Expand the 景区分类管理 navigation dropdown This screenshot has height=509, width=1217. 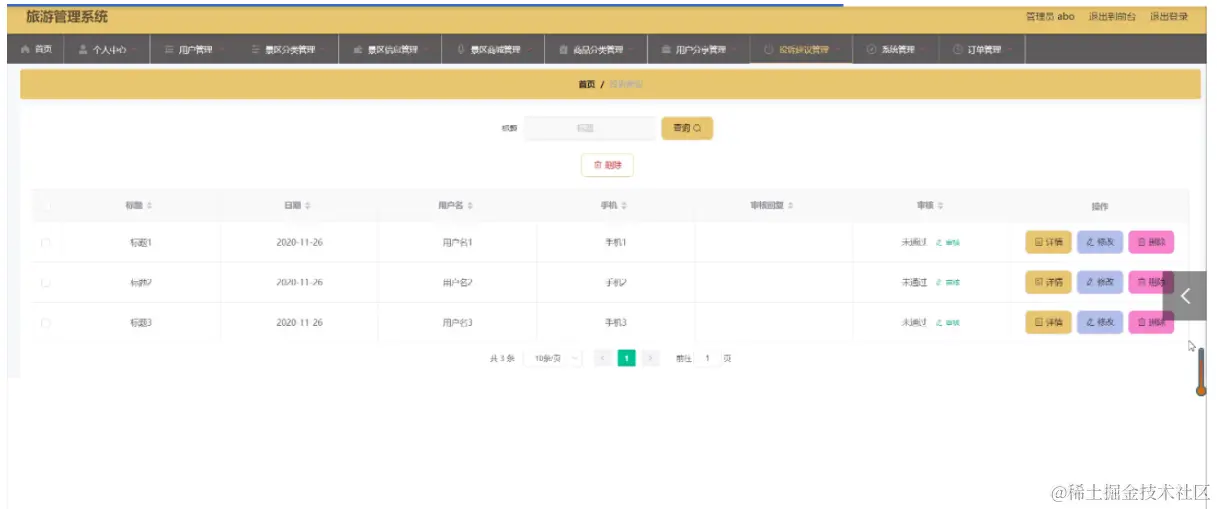[288, 50]
